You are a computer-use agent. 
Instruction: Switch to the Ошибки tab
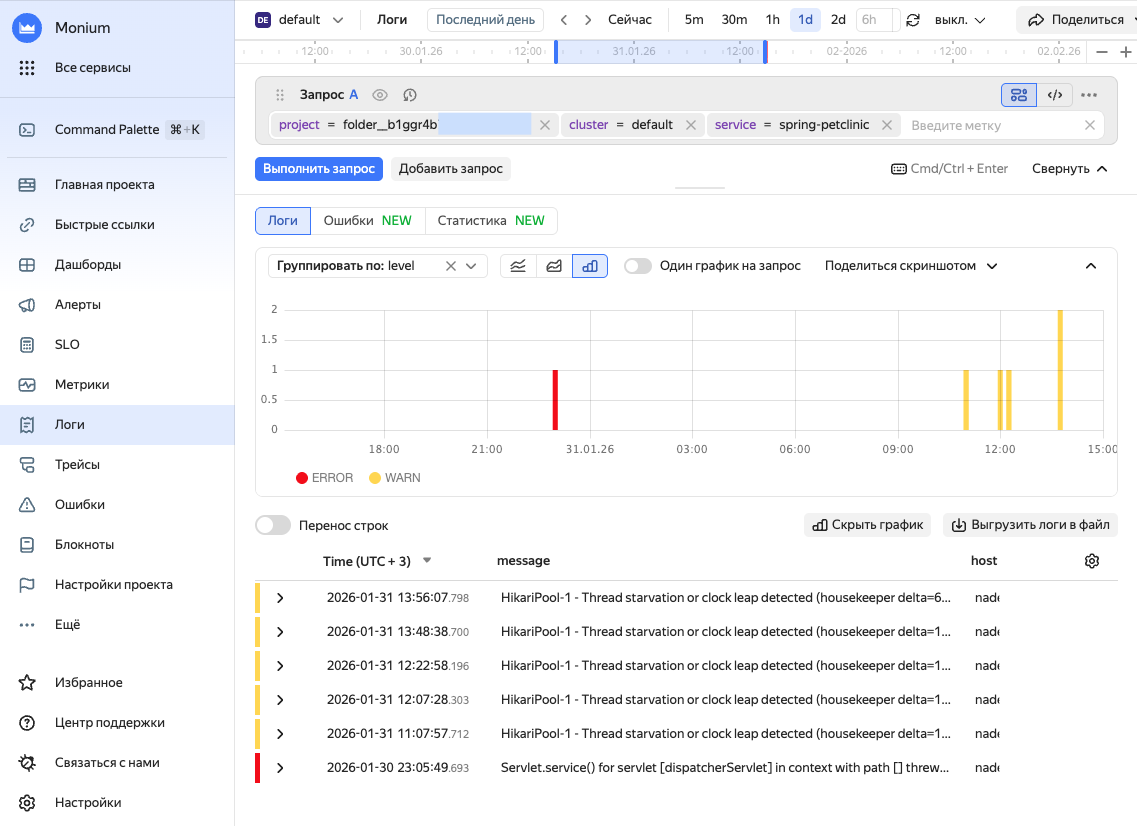(367, 221)
